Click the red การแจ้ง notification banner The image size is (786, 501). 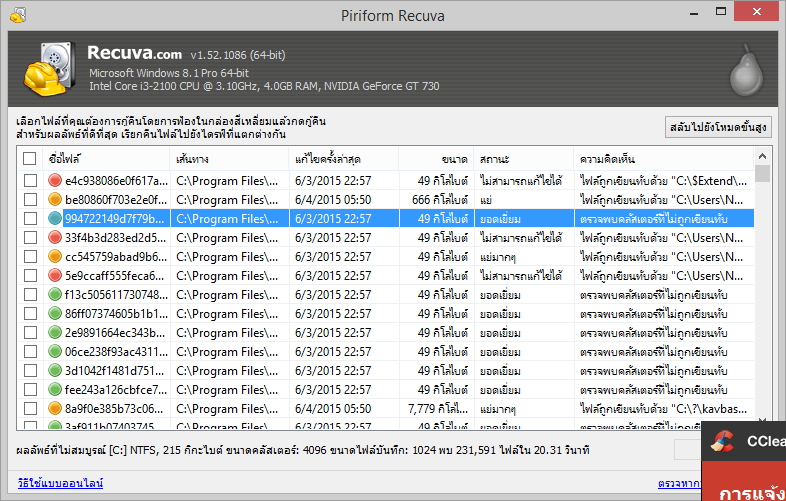point(743,481)
